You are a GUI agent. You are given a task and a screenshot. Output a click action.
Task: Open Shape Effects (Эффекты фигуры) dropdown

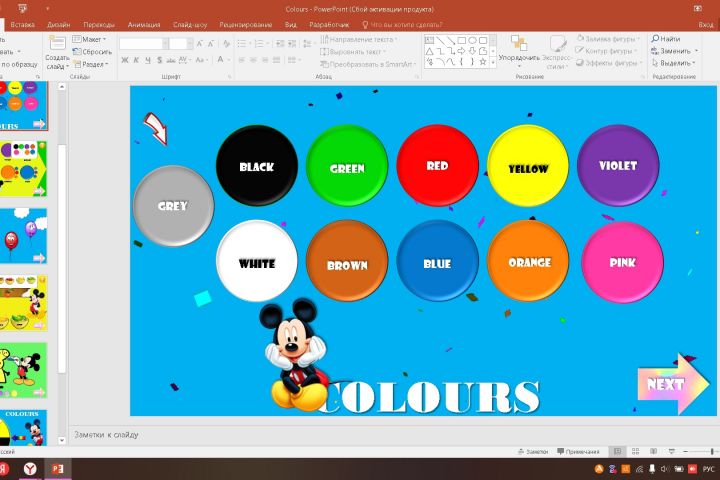pos(608,63)
